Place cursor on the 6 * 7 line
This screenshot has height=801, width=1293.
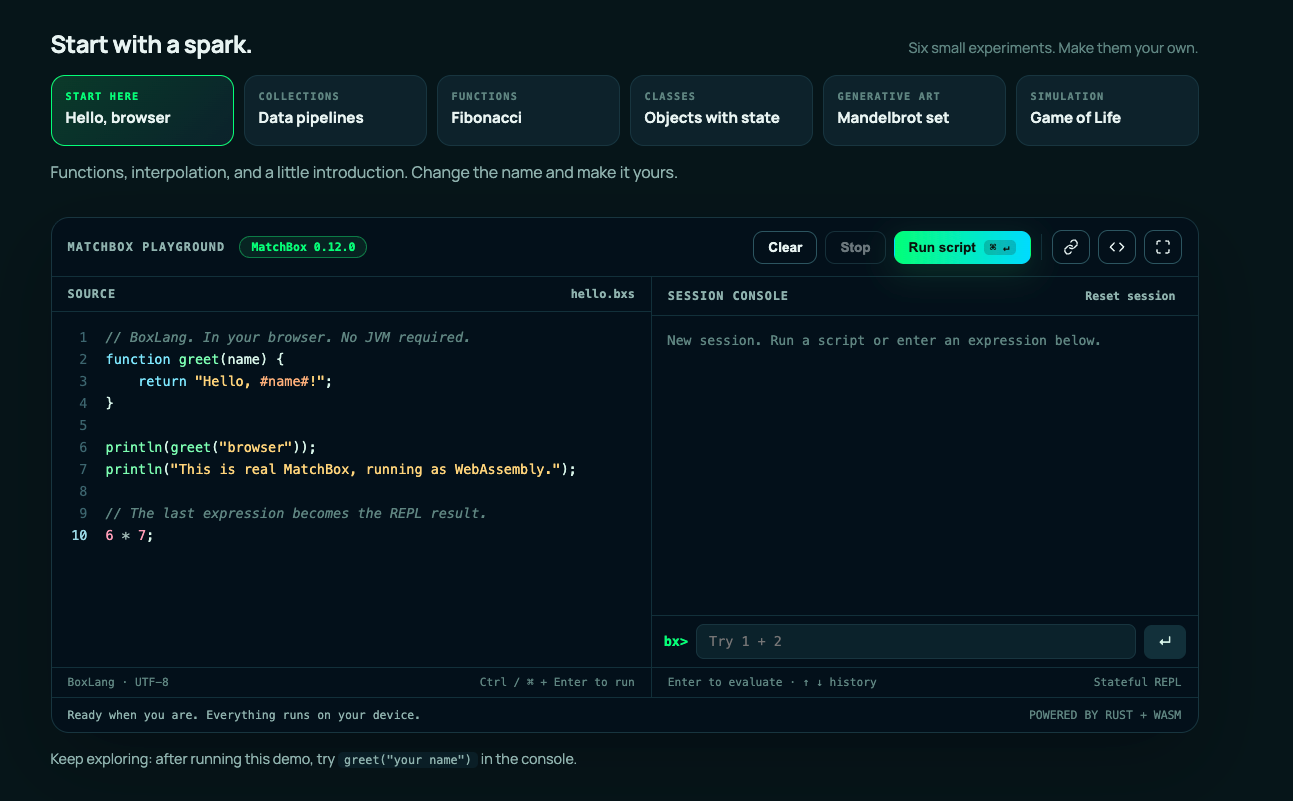point(130,535)
